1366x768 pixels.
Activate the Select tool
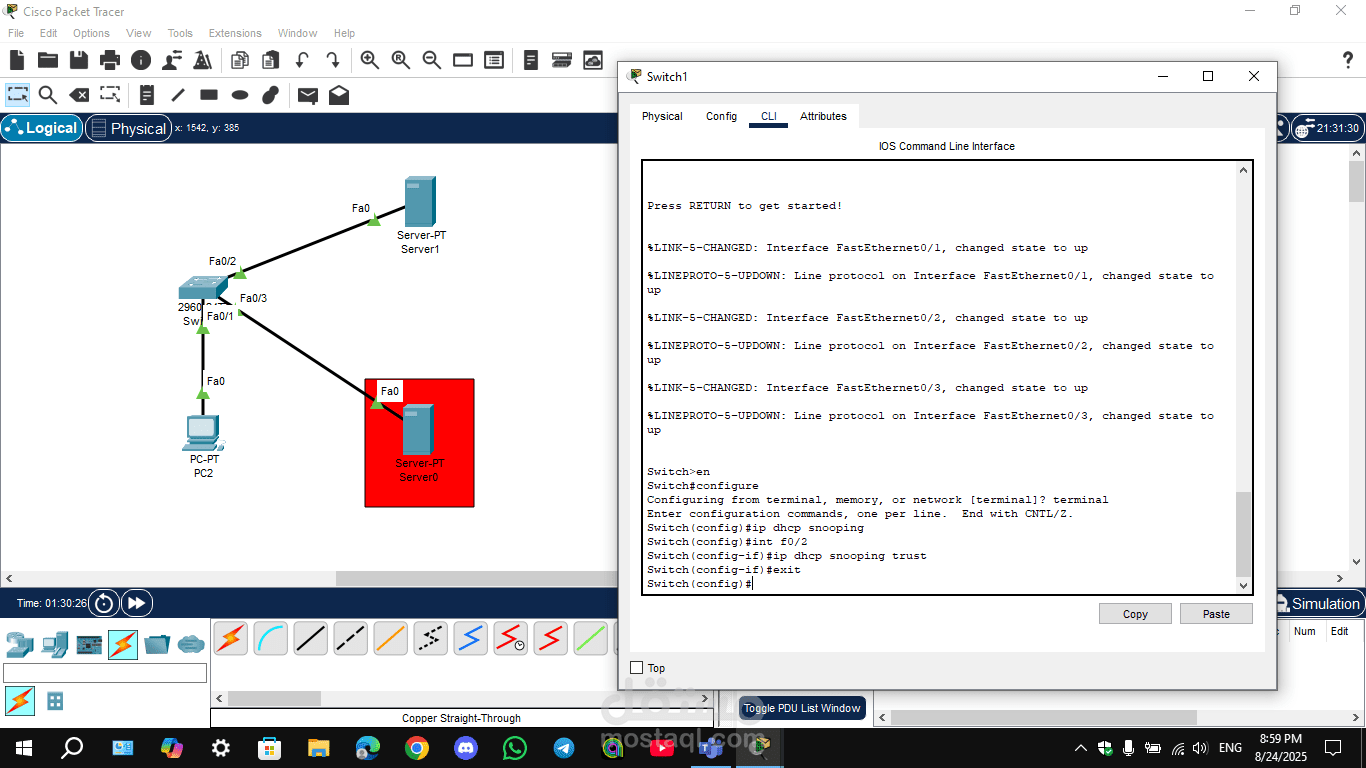pyautogui.click(x=18, y=95)
